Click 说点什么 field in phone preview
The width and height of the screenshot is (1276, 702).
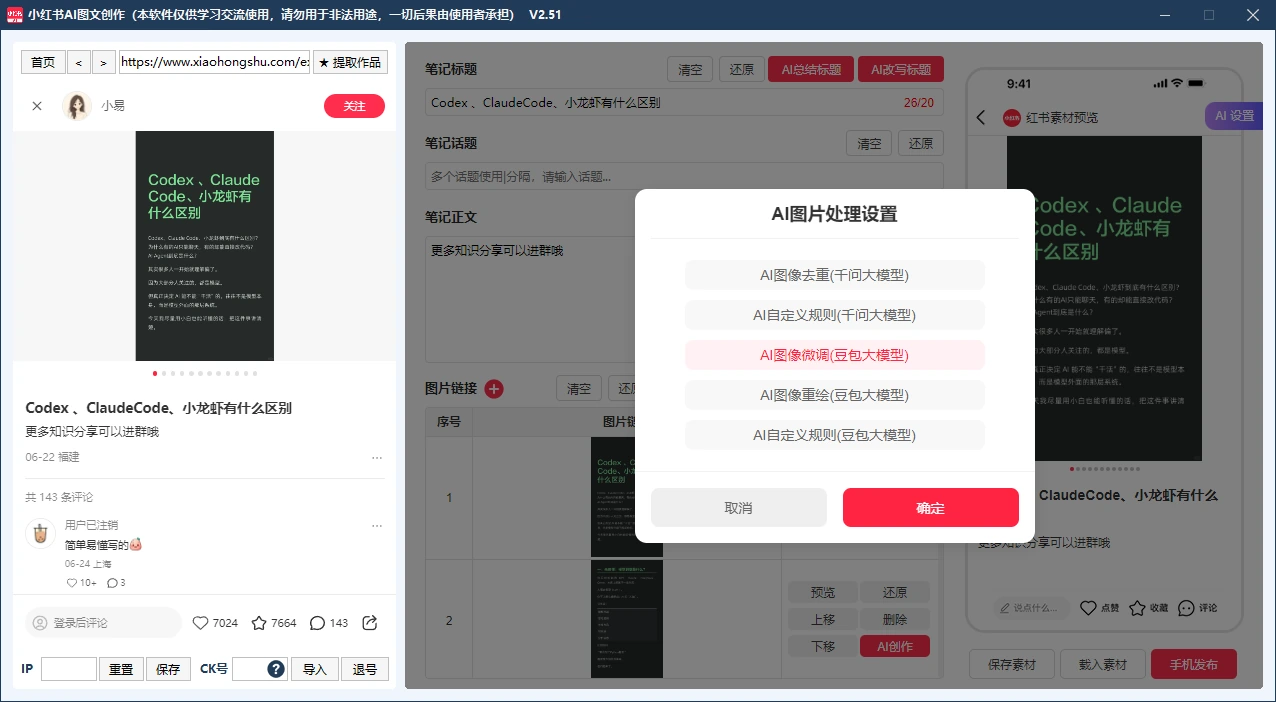coord(1032,607)
